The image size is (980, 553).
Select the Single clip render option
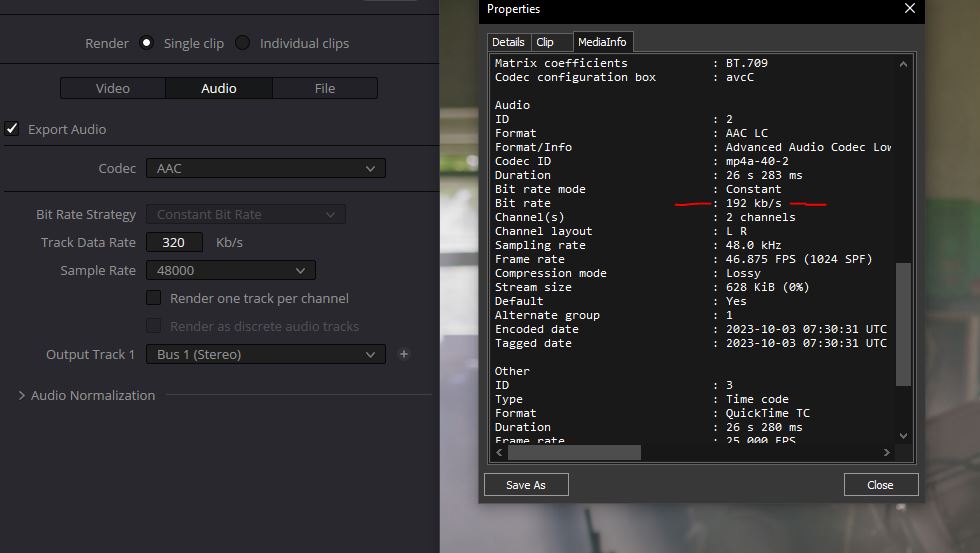tap(146, 43)
